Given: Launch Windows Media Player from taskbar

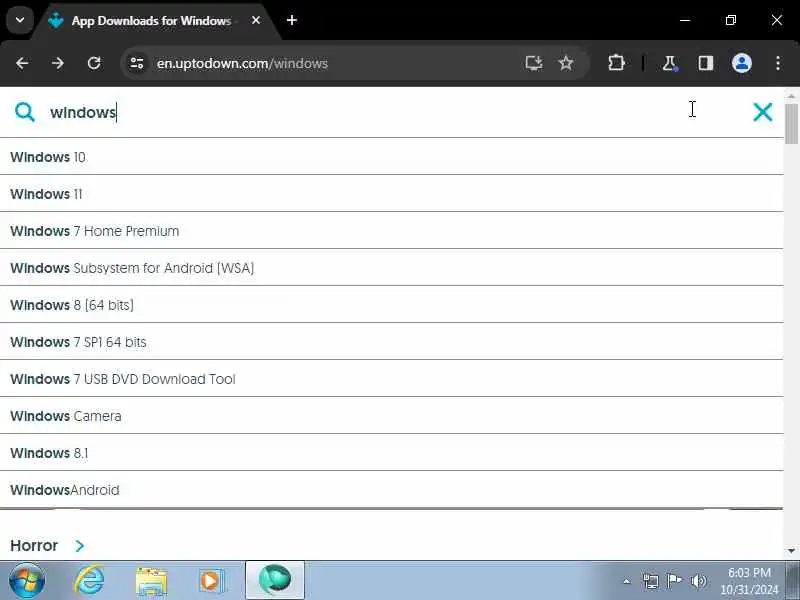Looking at the screenshot, I should pos(211,581).
